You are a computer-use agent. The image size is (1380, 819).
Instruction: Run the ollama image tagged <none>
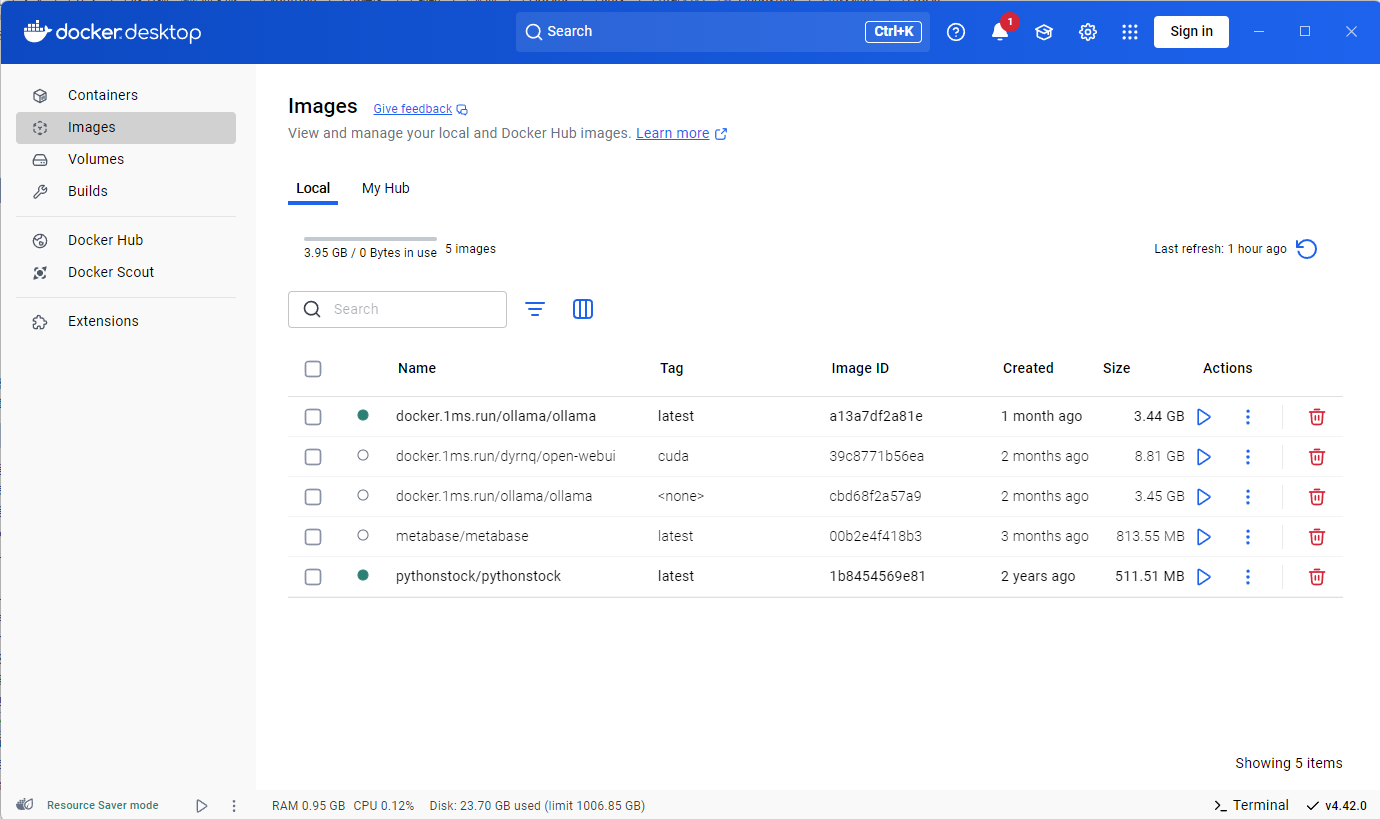[x=1204, y=497]
